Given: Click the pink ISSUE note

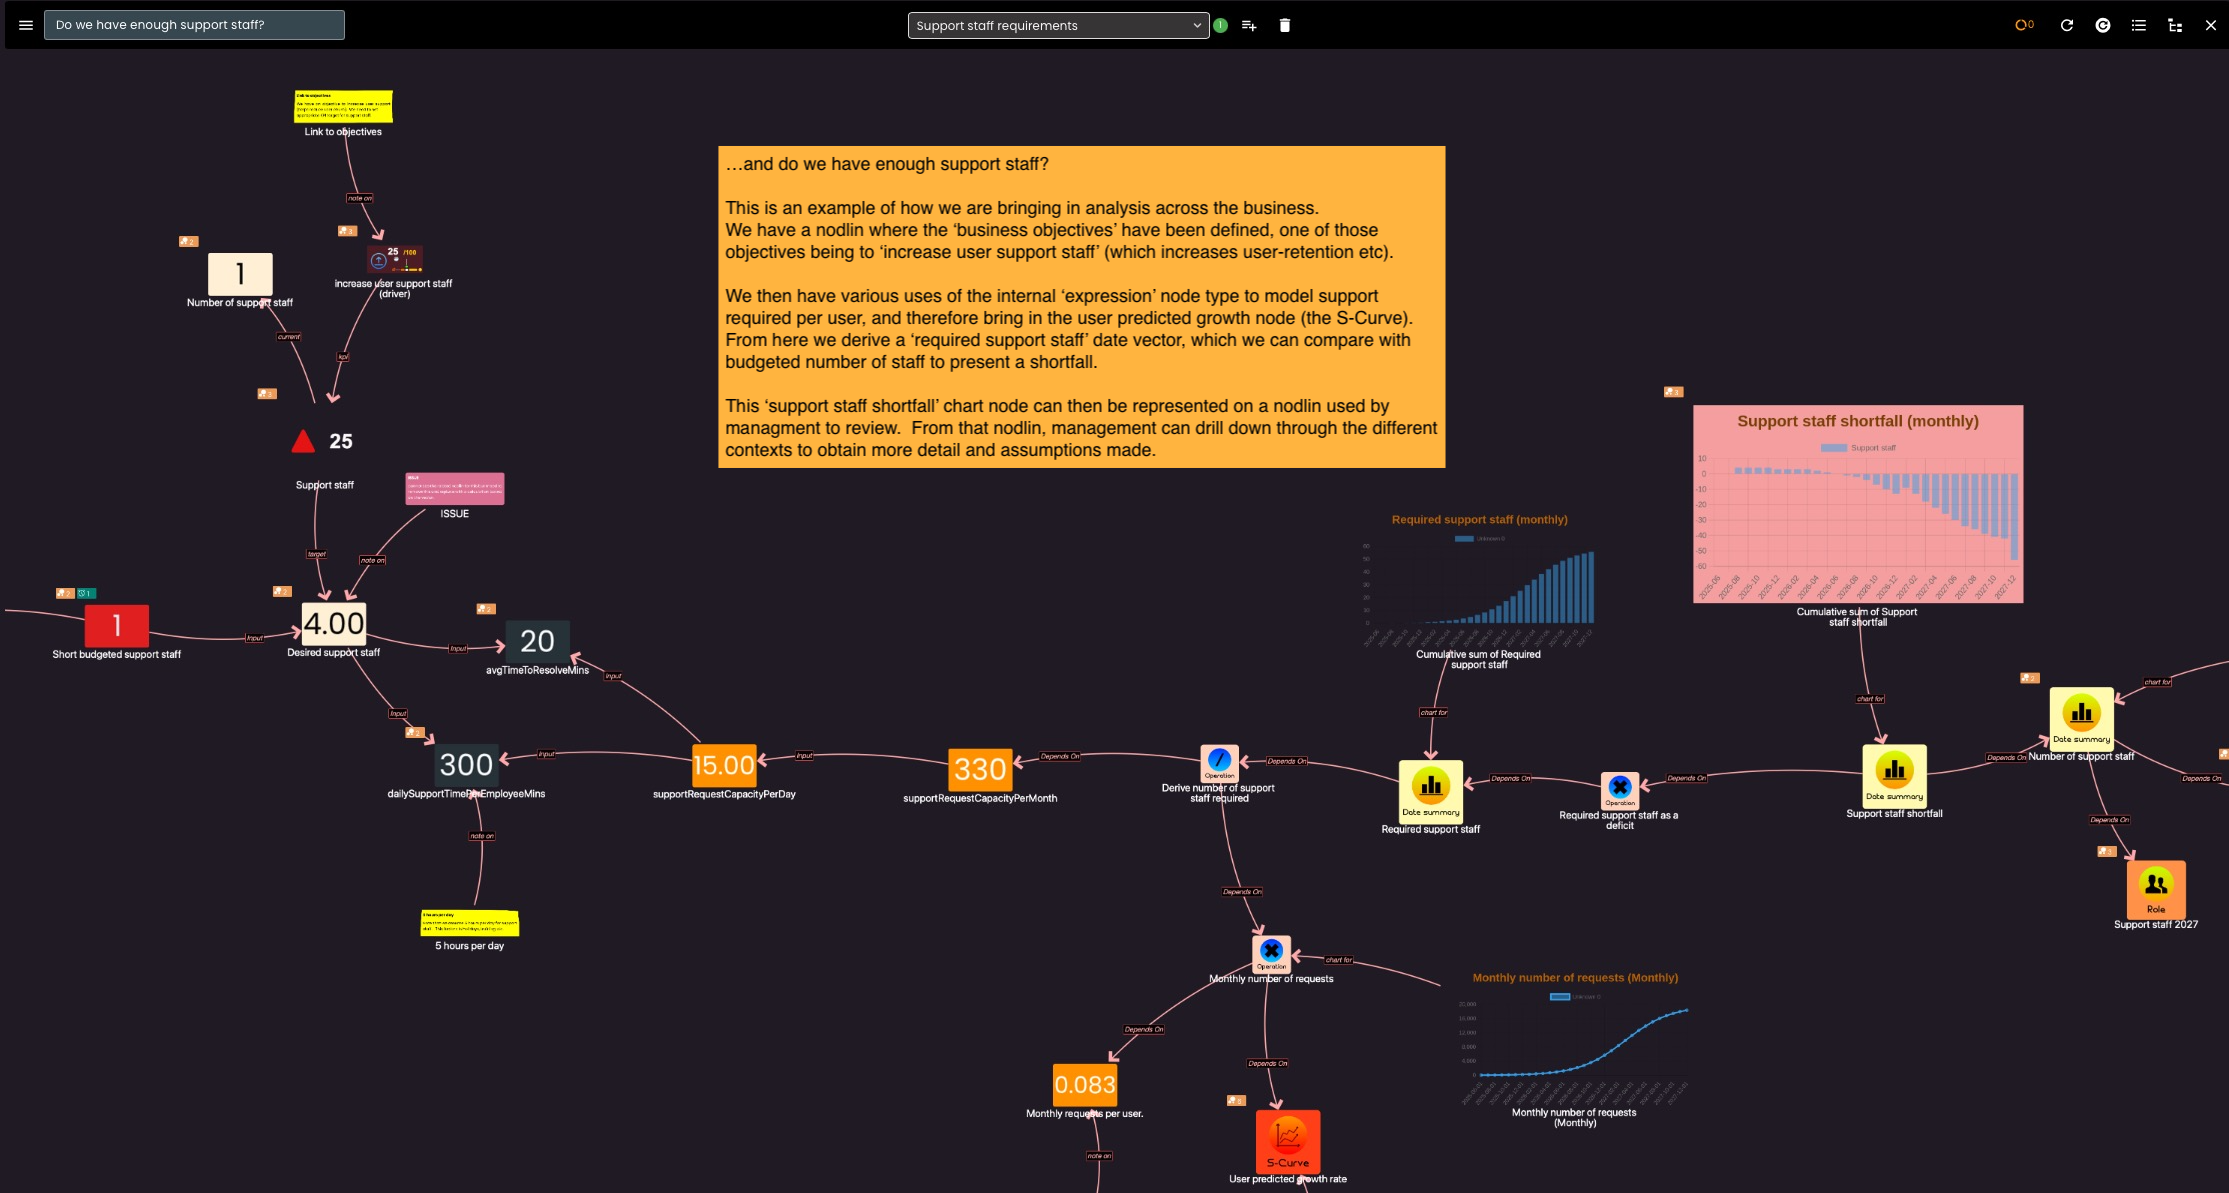Looking at the screenshot, I should (x=455, y=489).
